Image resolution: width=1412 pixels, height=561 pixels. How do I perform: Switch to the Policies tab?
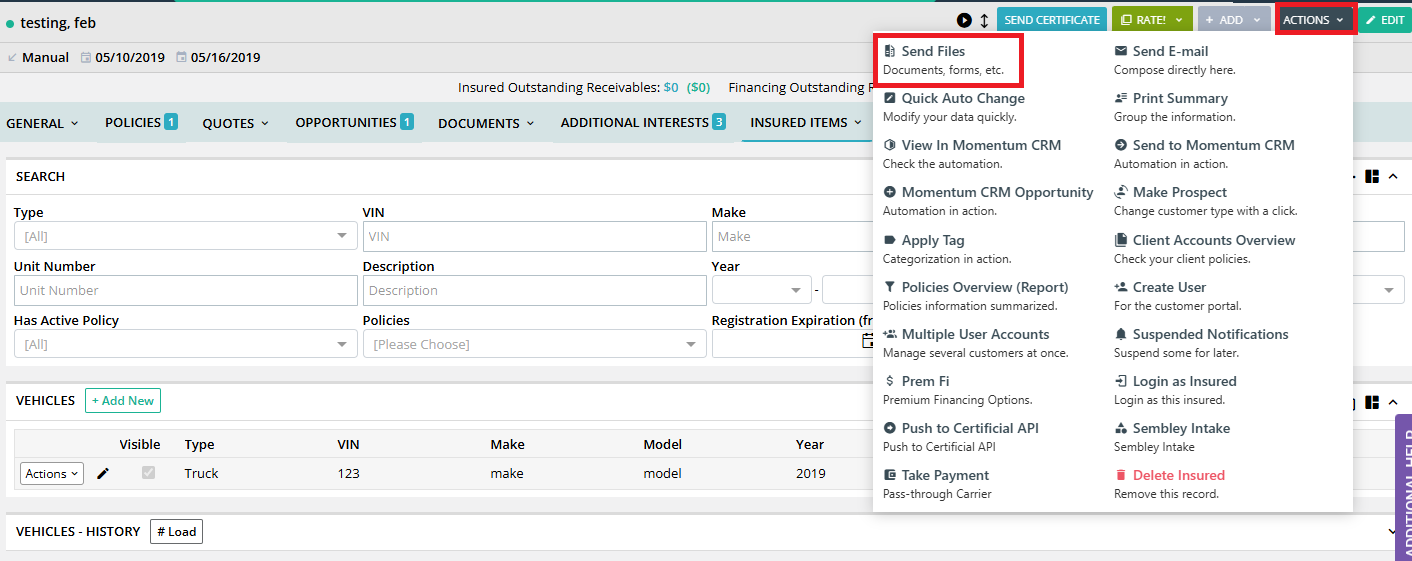[x=141, y=122]
